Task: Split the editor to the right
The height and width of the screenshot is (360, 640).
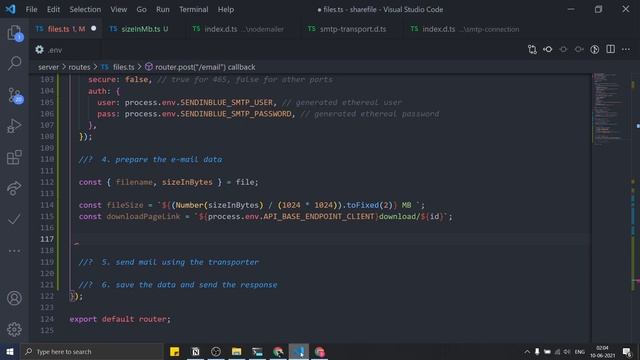Action: click(611, 49)
